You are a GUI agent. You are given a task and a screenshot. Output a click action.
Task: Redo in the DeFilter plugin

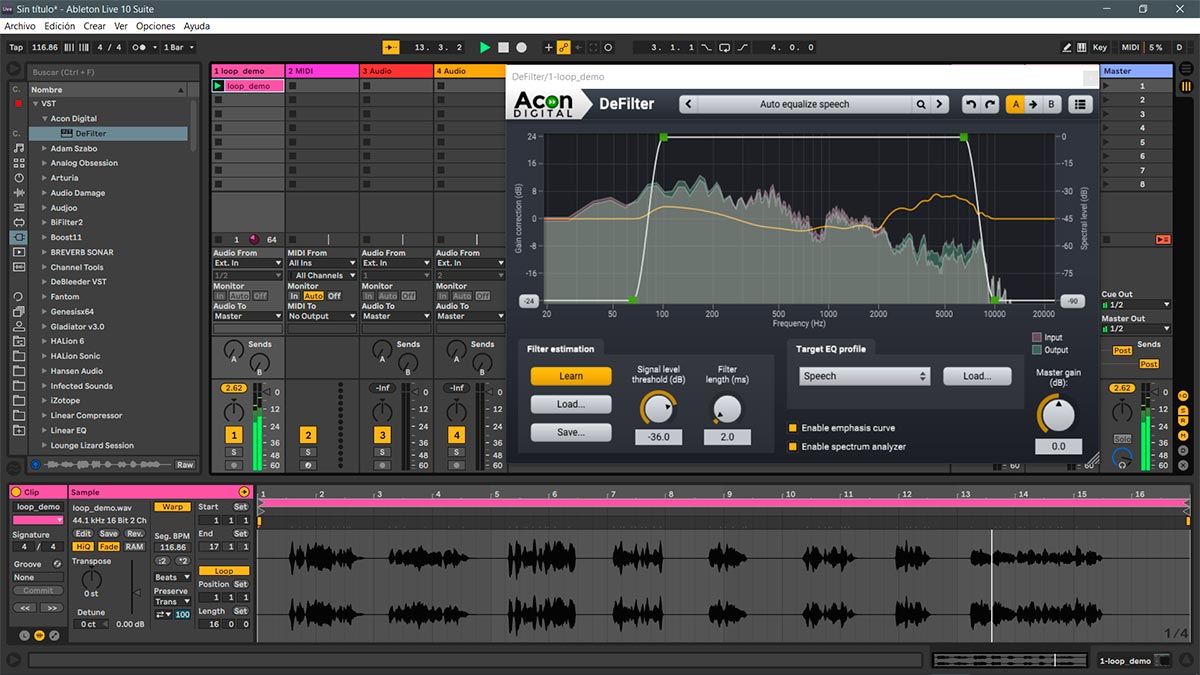tap(989, 104)
